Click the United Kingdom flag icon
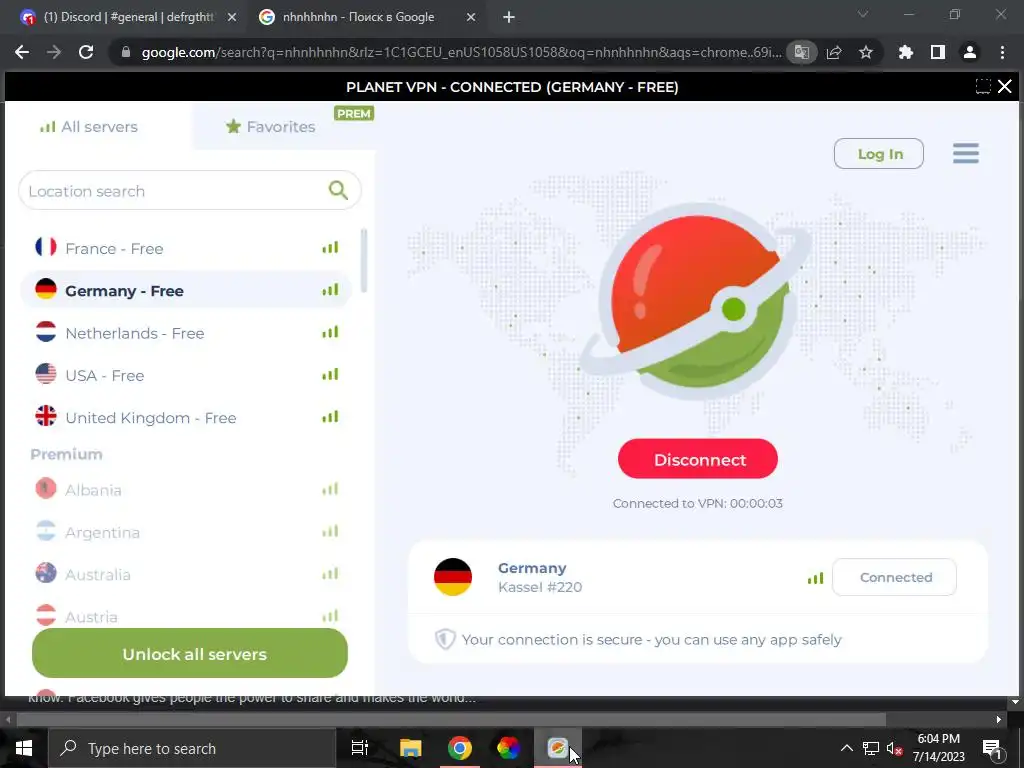This screenshot has height=768, width=1024. click(x=46, y=416)
